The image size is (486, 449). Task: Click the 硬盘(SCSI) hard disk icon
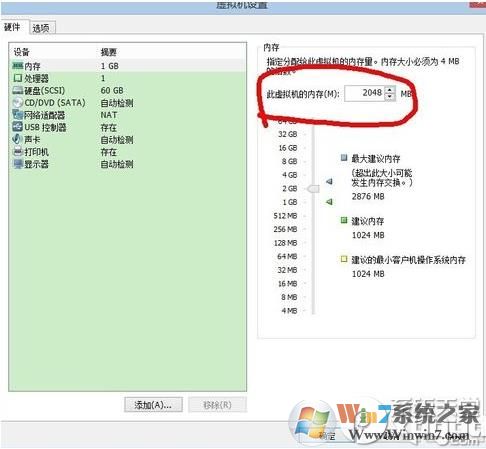(x=18, y=90)
